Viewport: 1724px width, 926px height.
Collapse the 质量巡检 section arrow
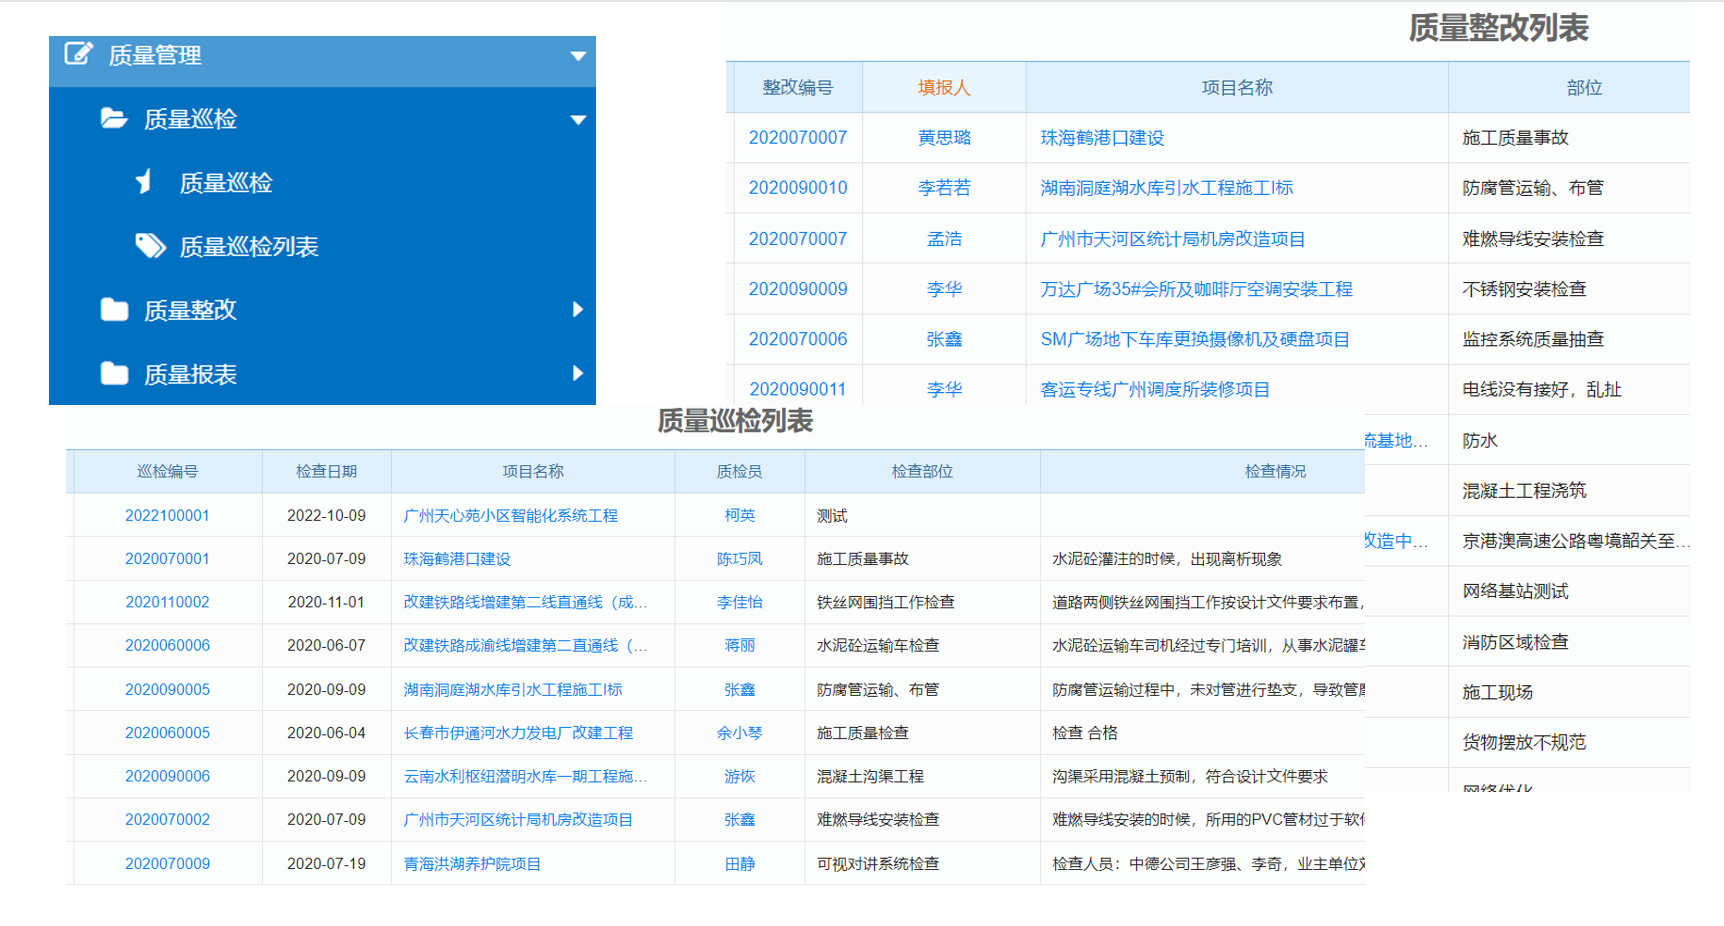click(577, 120)
